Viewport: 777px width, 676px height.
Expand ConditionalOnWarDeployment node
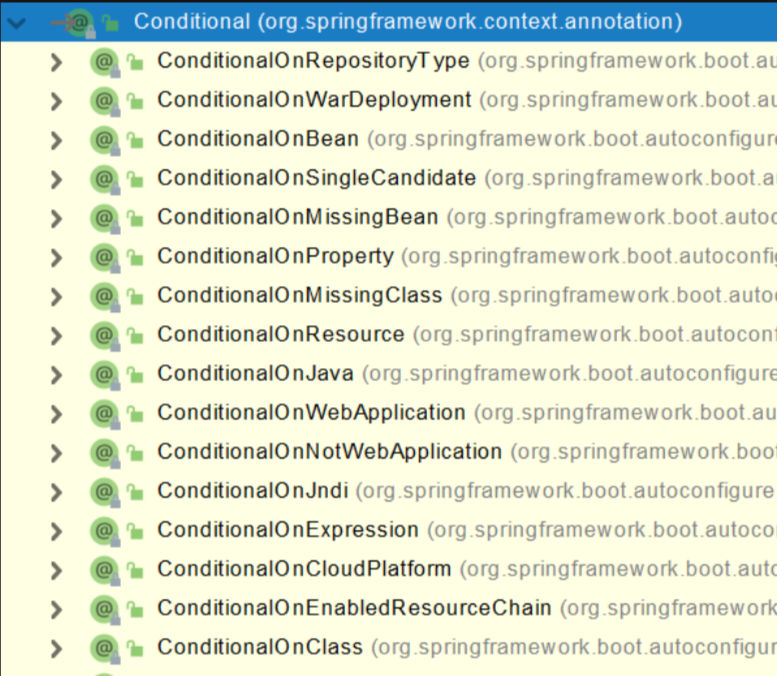[56, 102]
